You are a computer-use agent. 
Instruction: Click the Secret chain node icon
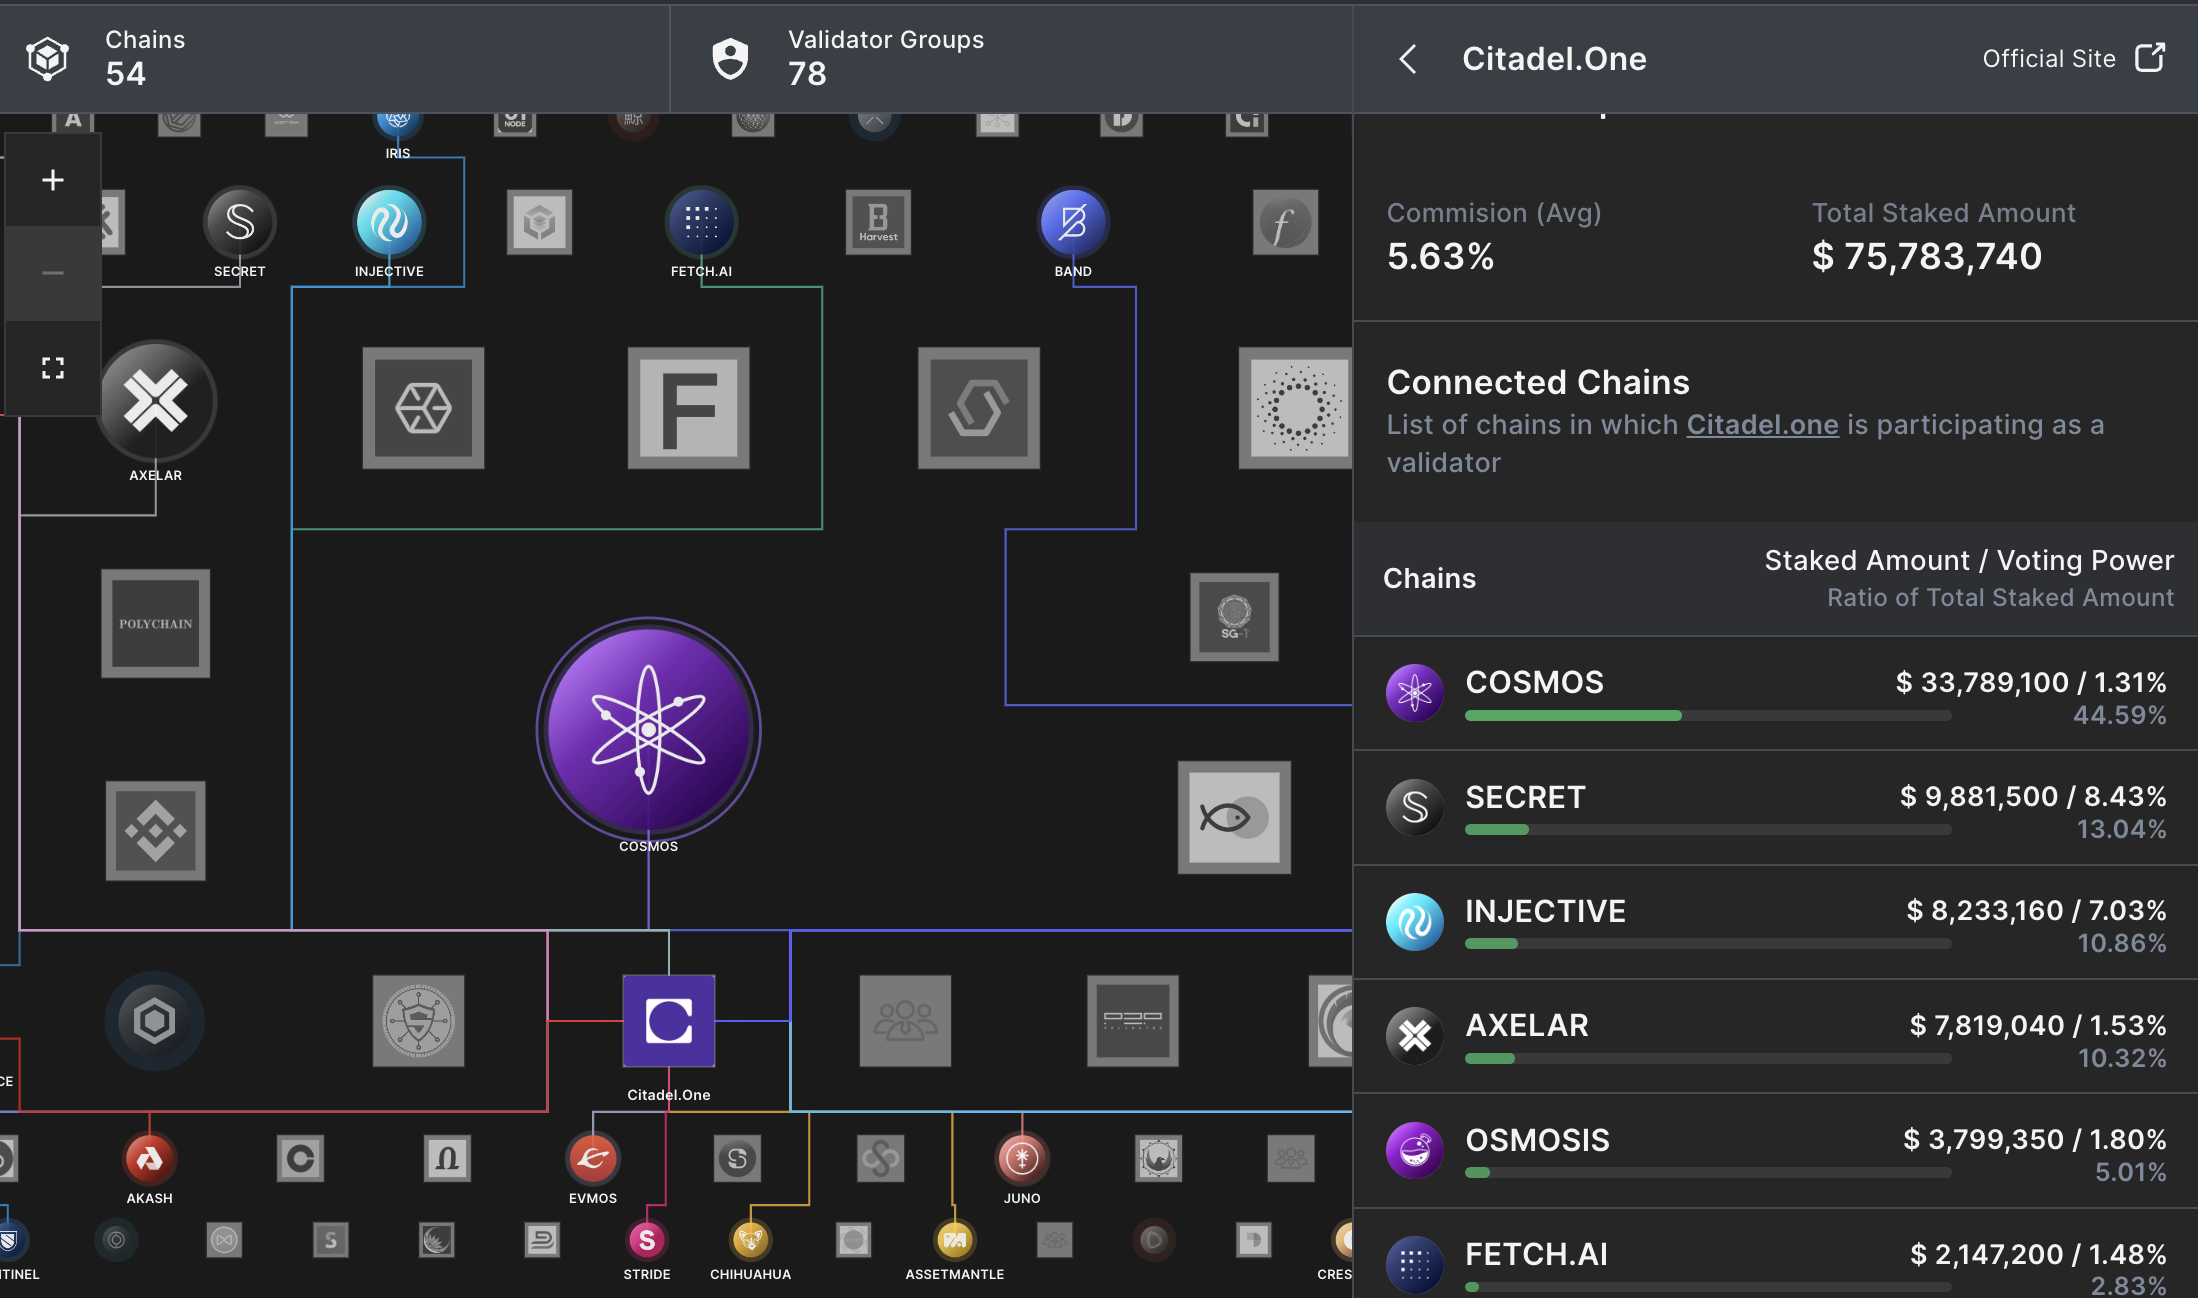coord(239,222)
